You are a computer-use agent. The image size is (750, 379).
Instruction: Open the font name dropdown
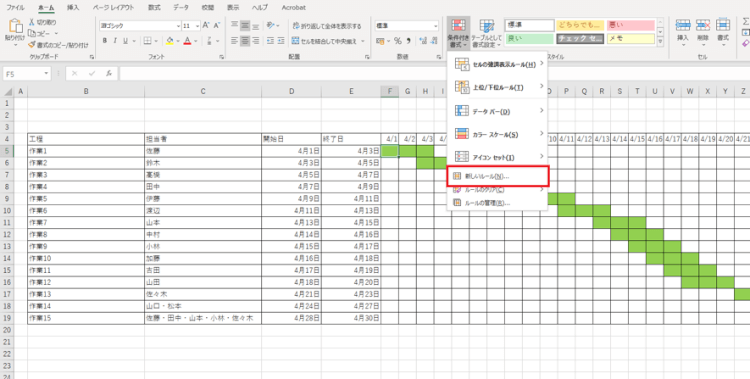(x=178, y=26)
